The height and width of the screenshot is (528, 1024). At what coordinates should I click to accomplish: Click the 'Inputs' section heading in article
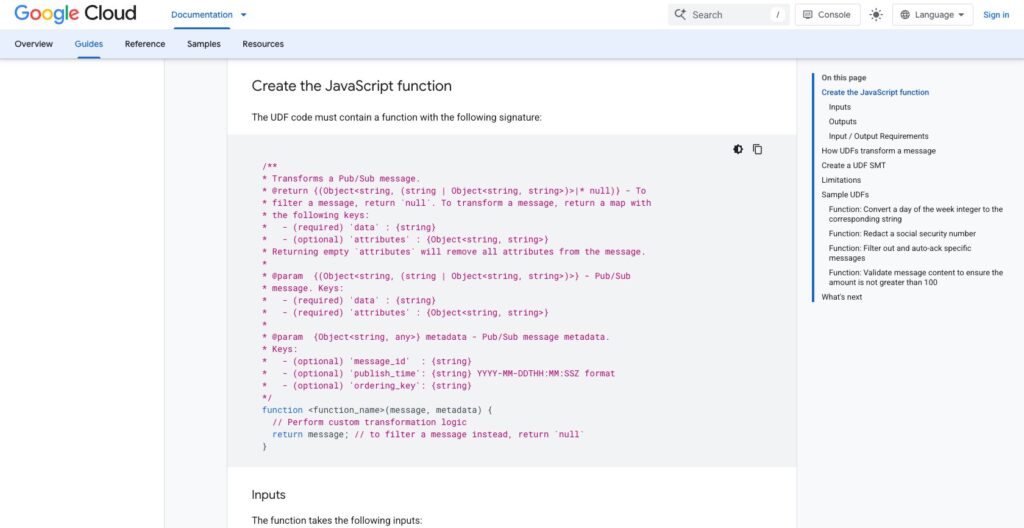click(x=268, y=495)
